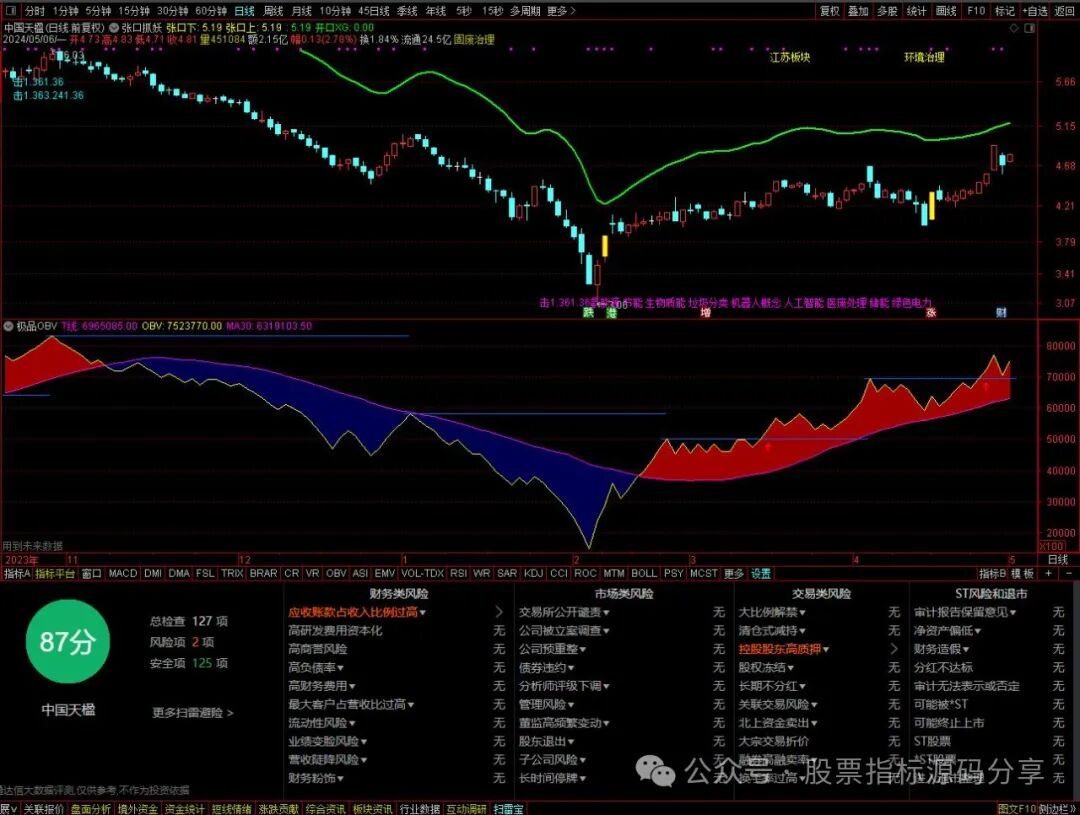Click the minus zoom-out button by 模板

(x=1068, y=573)
